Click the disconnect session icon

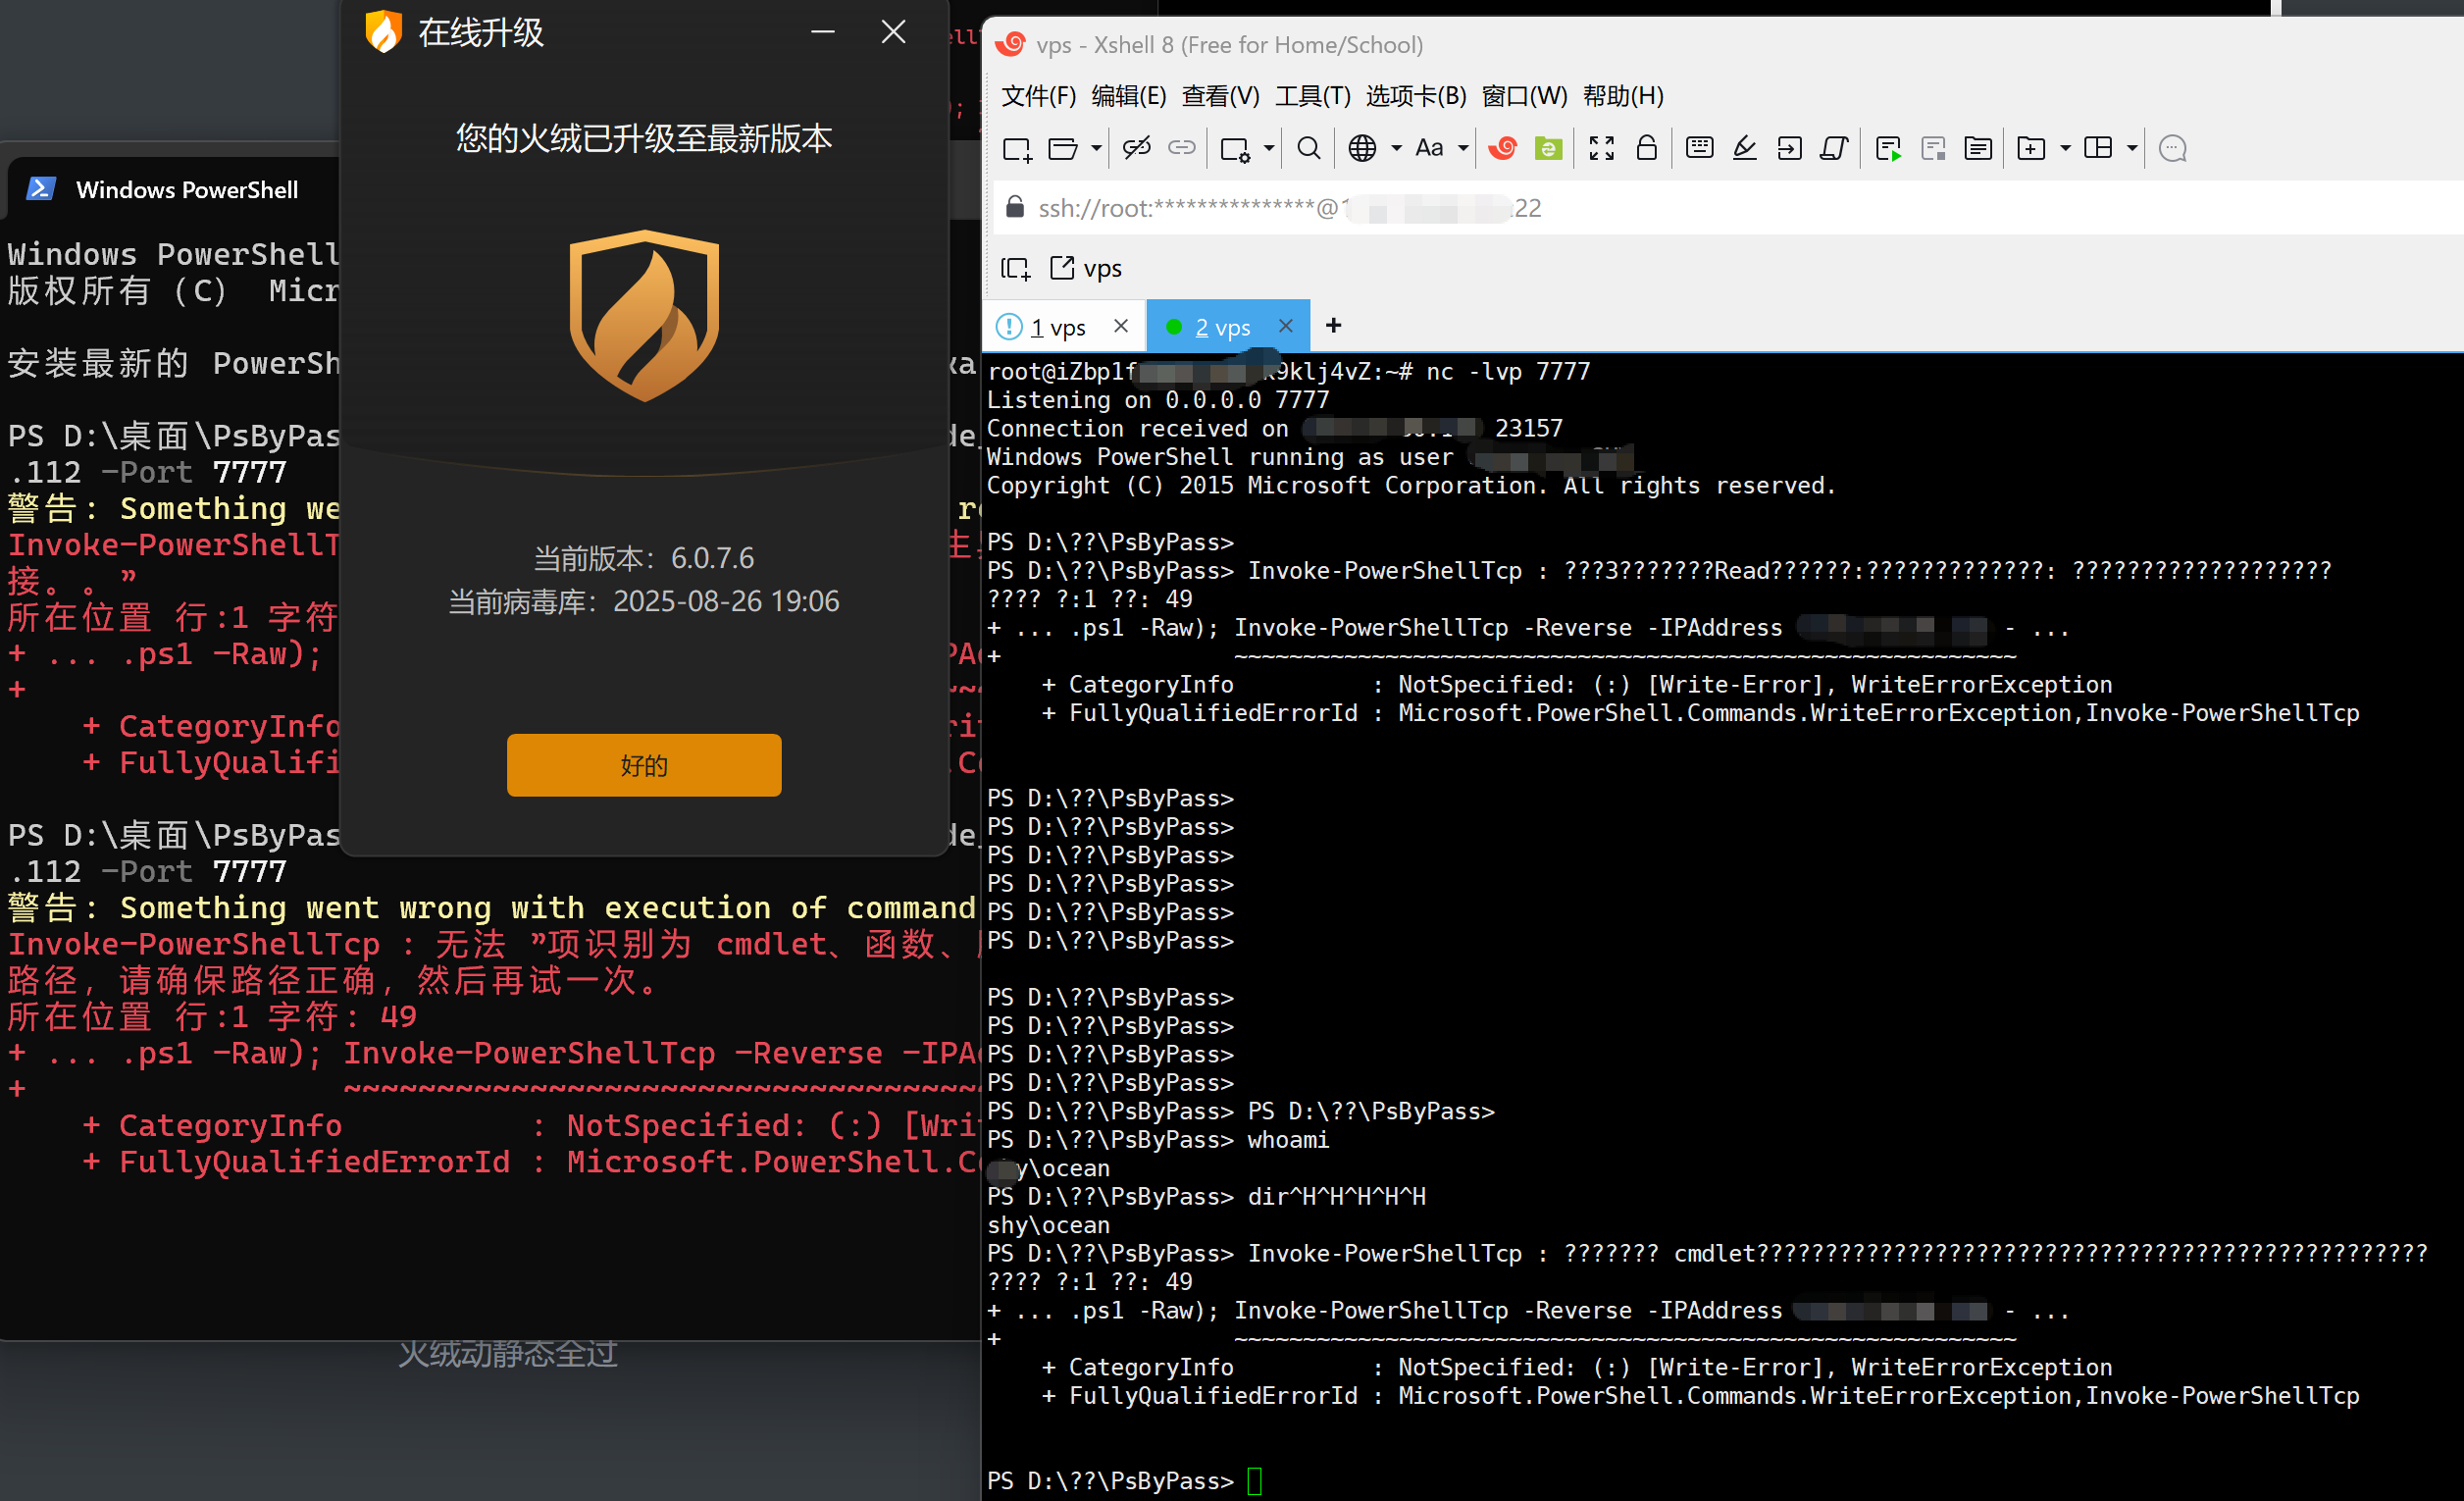pos(1137,149)
